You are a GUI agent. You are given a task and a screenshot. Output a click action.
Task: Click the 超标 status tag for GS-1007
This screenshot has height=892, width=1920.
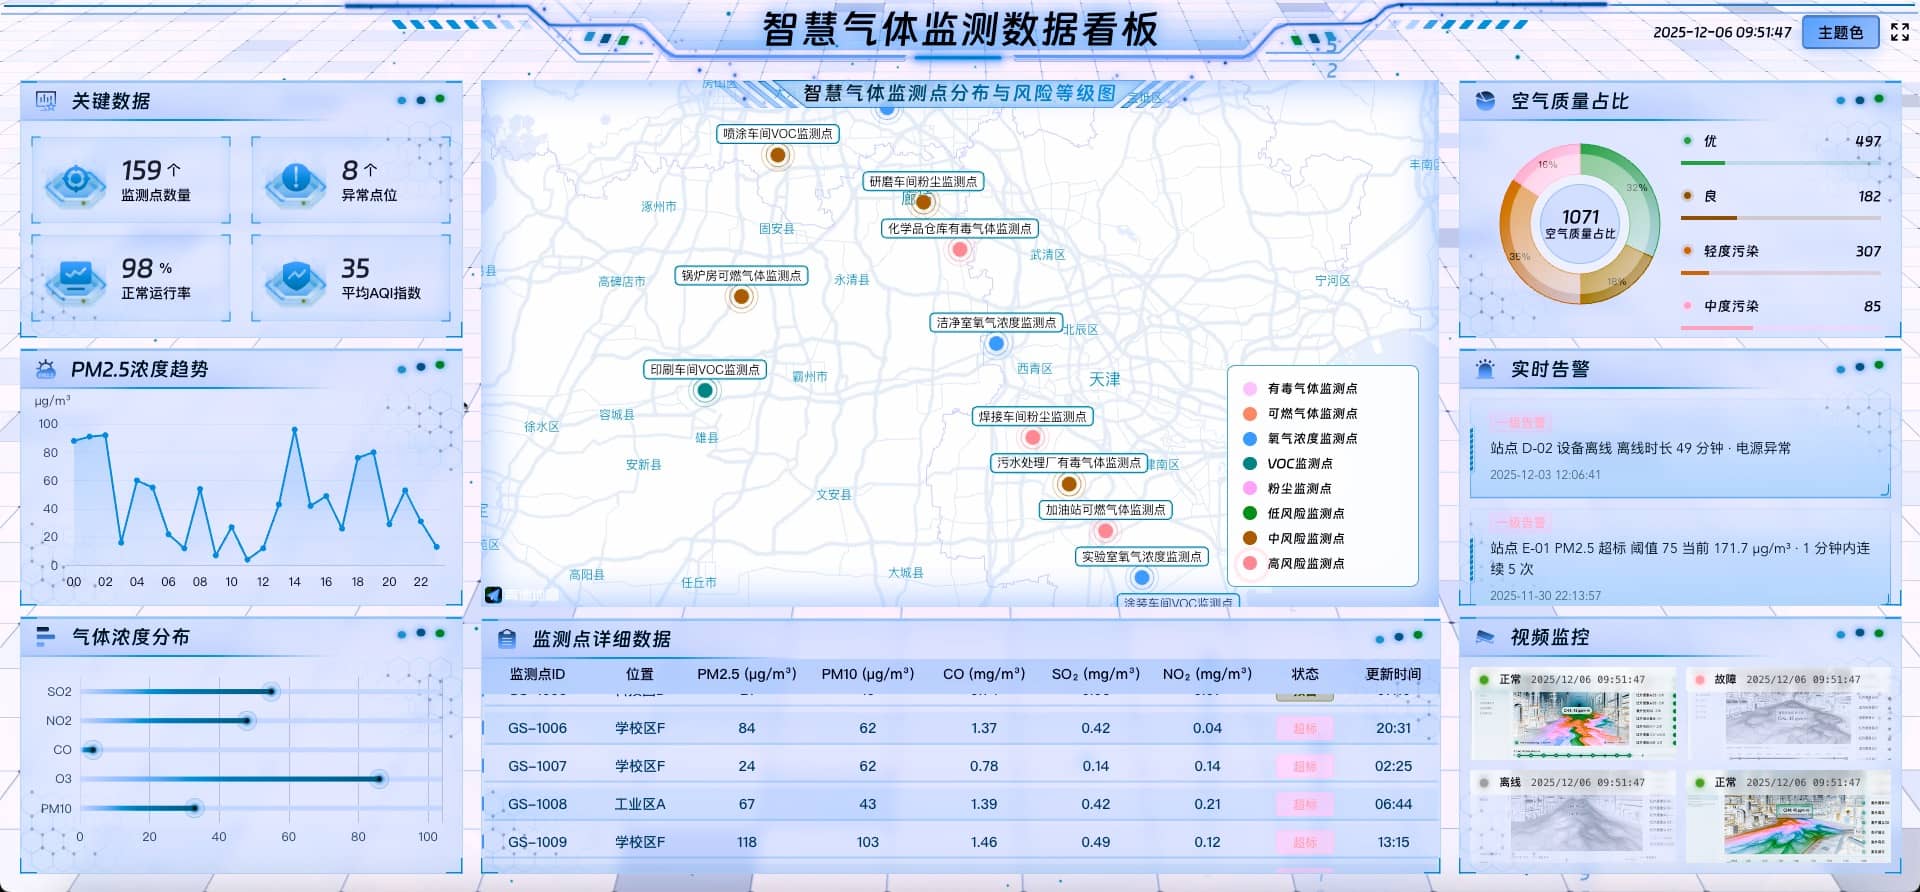pos(1305,767)
